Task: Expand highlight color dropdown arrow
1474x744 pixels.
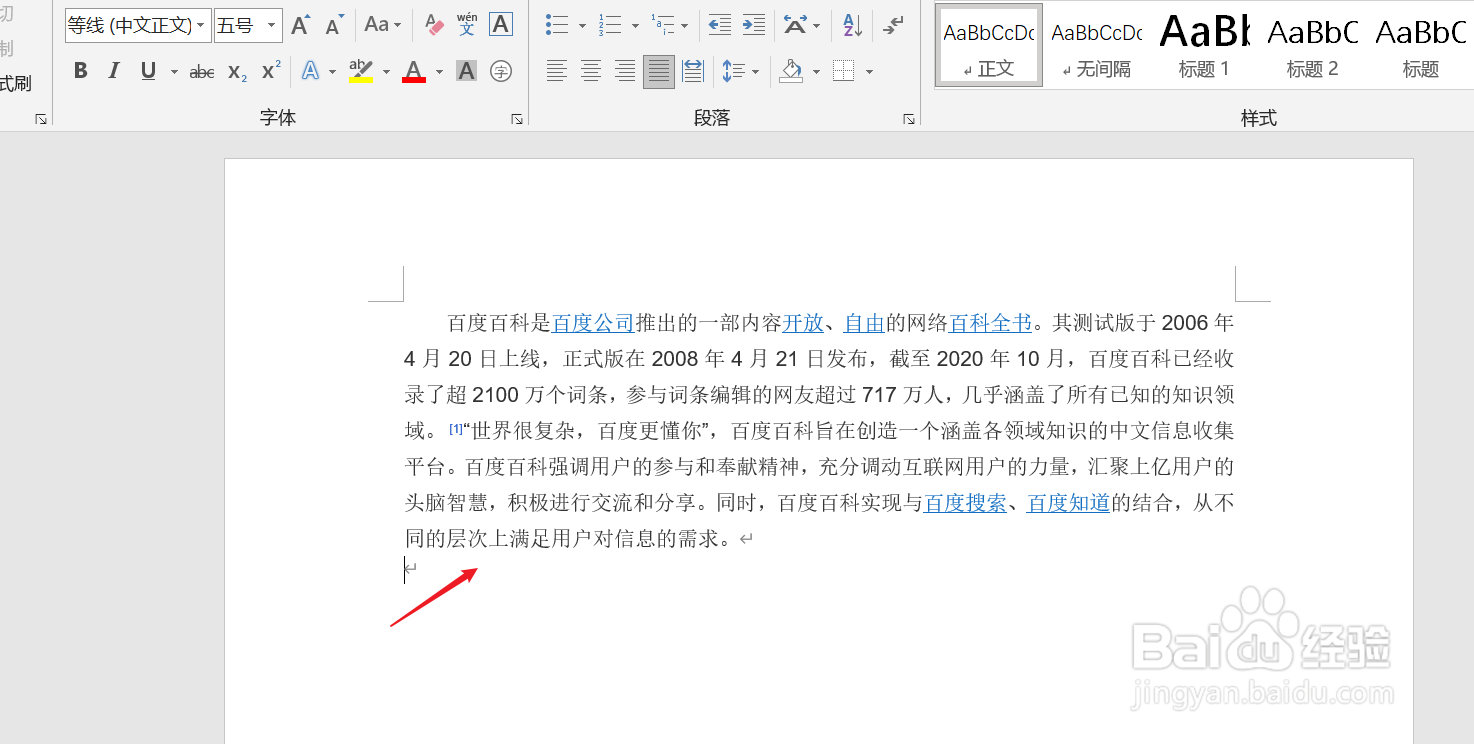Action: (x=386, y=72)
